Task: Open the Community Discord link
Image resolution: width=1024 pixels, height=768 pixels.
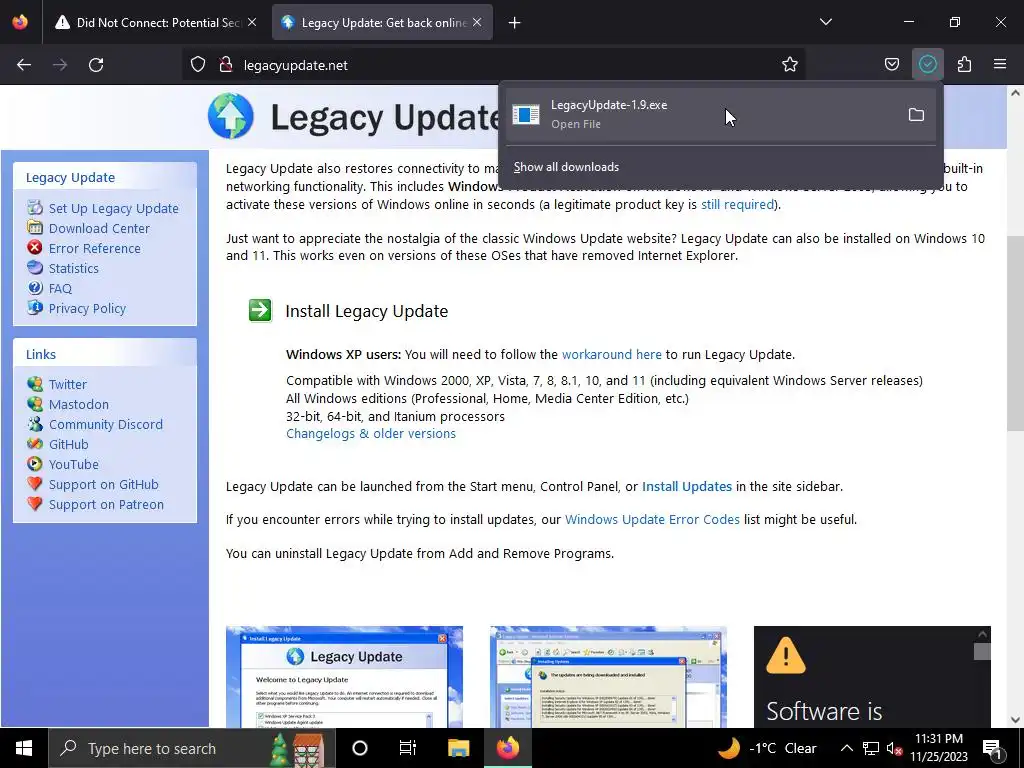Action: coord(106,424)
